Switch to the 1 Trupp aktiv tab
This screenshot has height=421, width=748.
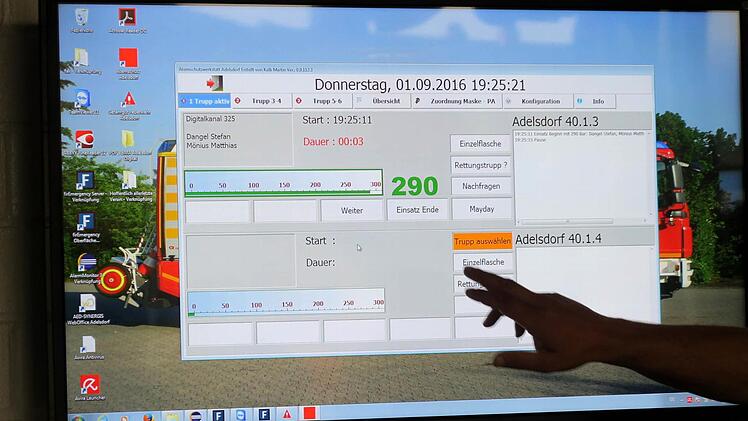(x=204, y=101)
